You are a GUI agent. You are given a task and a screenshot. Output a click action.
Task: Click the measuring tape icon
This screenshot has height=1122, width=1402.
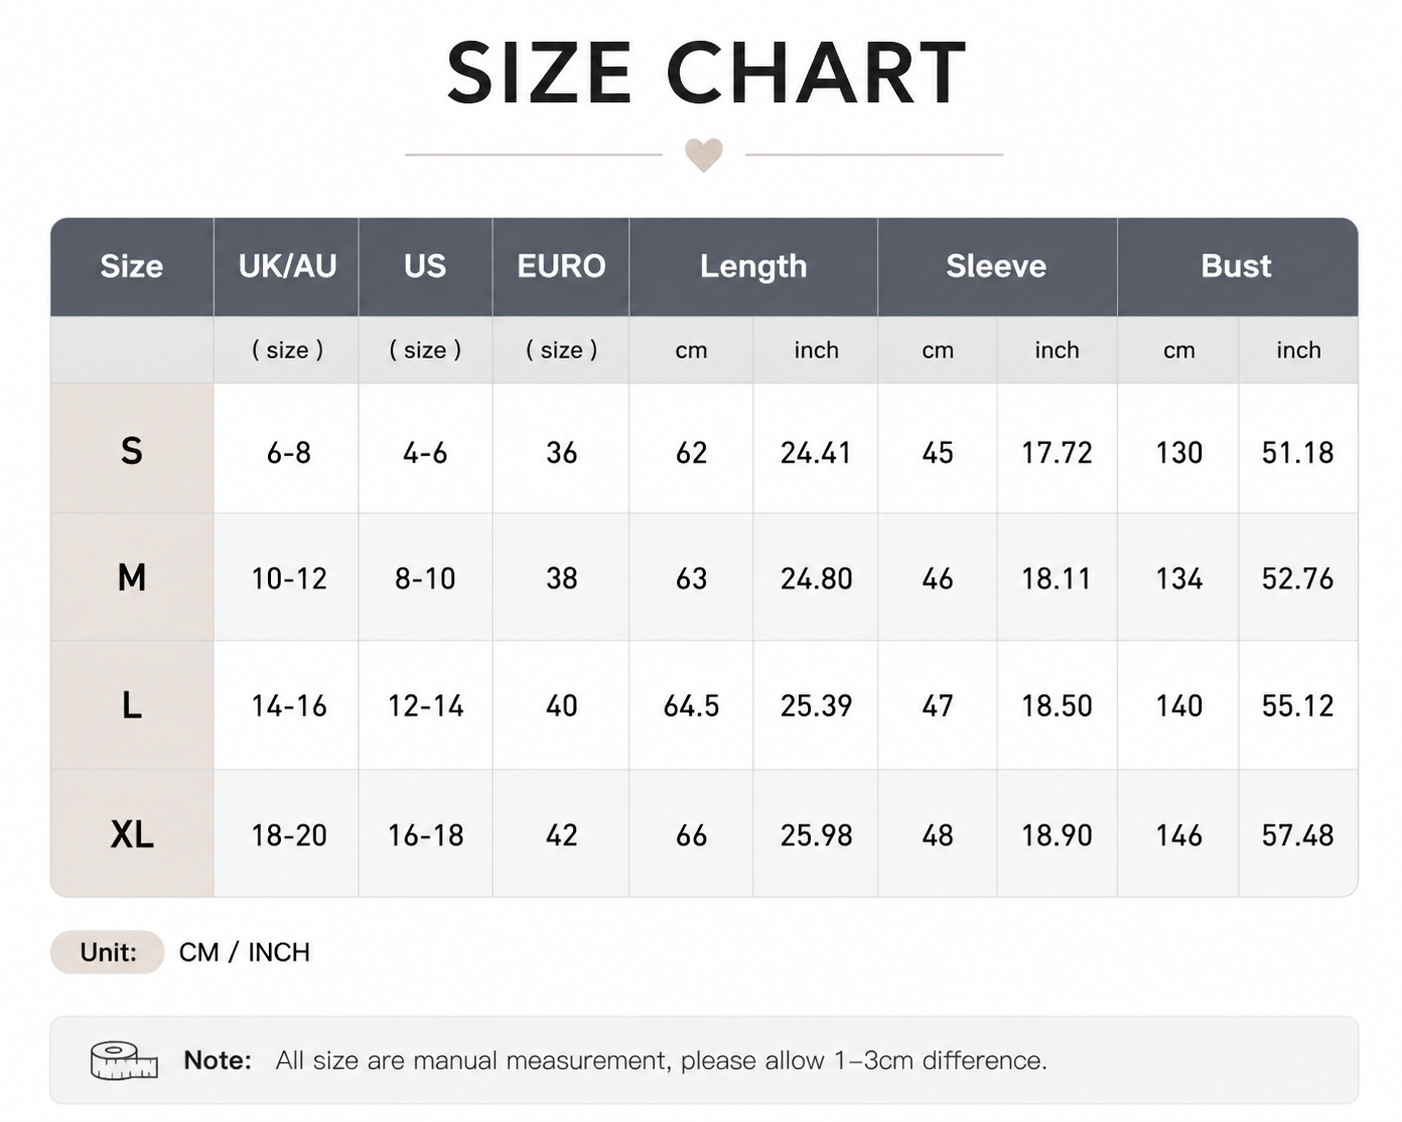pos(124,1061)
